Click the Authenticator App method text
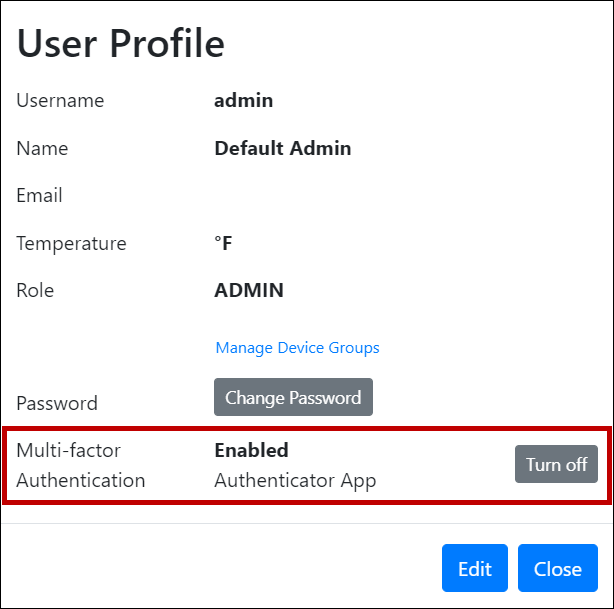 tap(295, 480)
